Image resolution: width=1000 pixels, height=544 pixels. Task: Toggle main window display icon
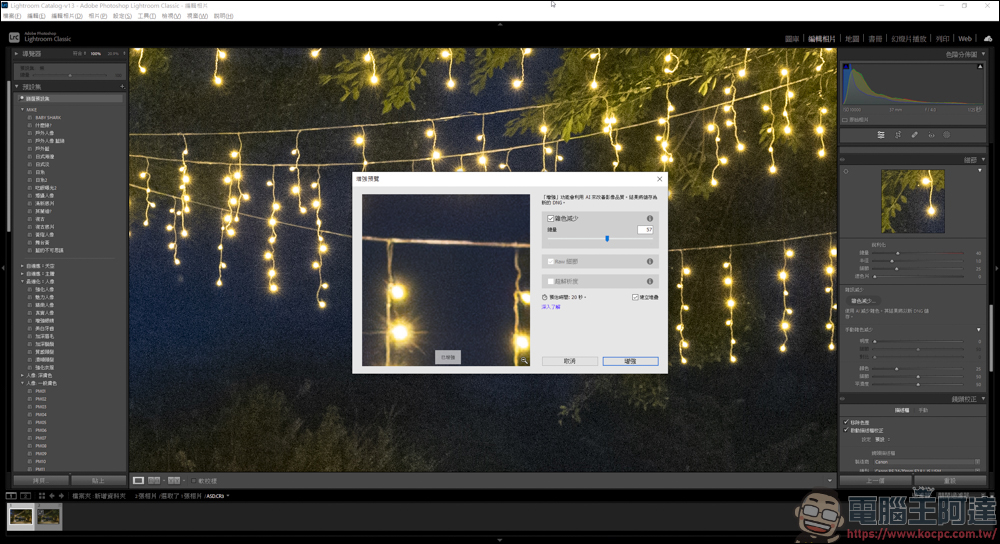[11, 496]
